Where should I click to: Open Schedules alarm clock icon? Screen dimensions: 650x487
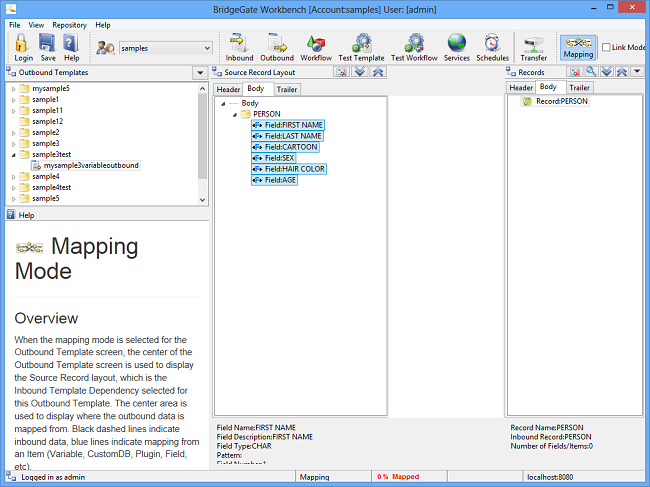(x=492, y=43)
